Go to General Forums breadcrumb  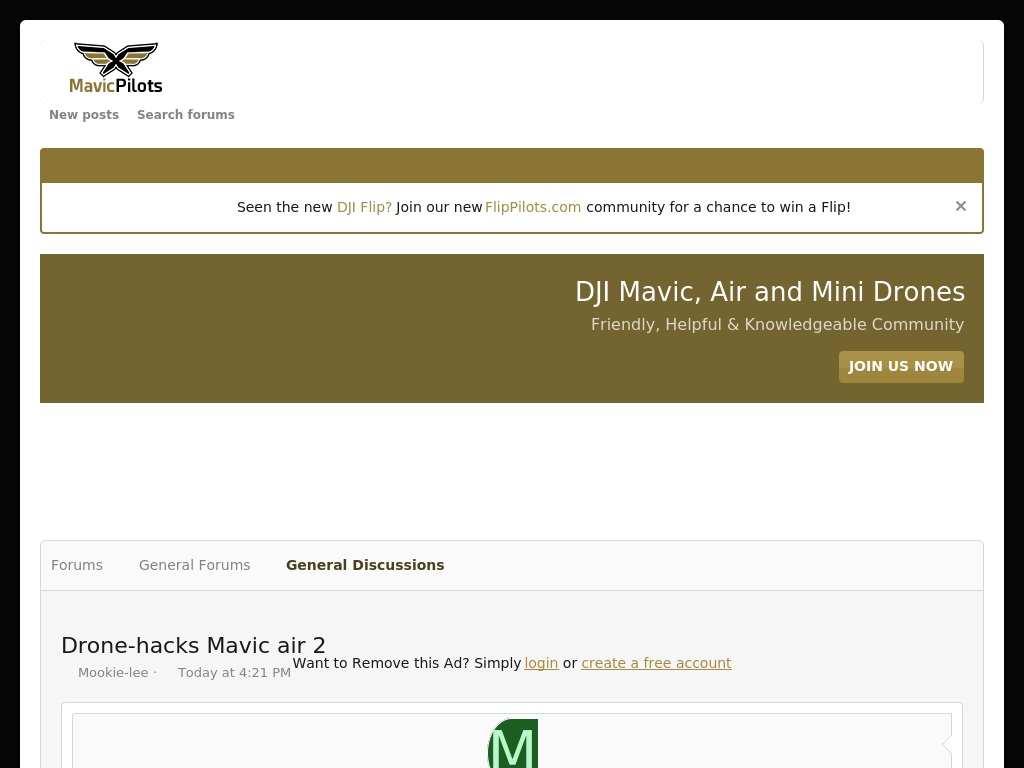(195, 565)
